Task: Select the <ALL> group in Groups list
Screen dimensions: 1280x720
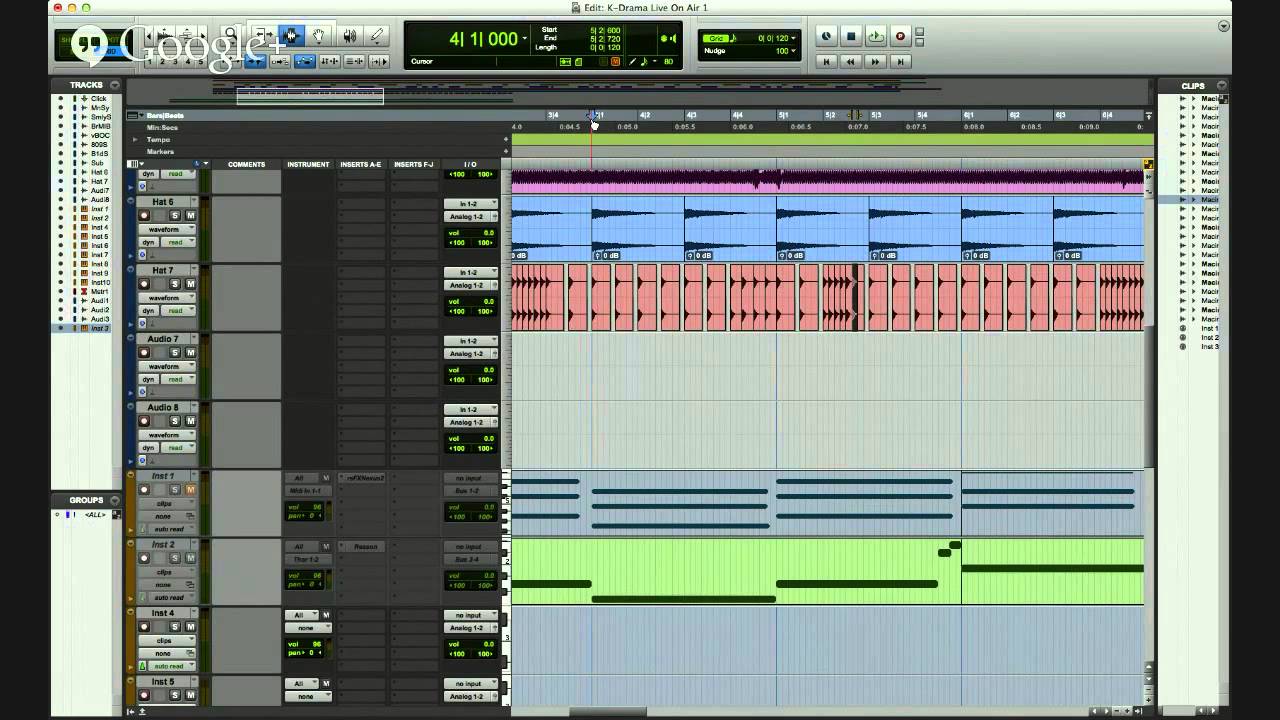Action: tap(95, 515)
